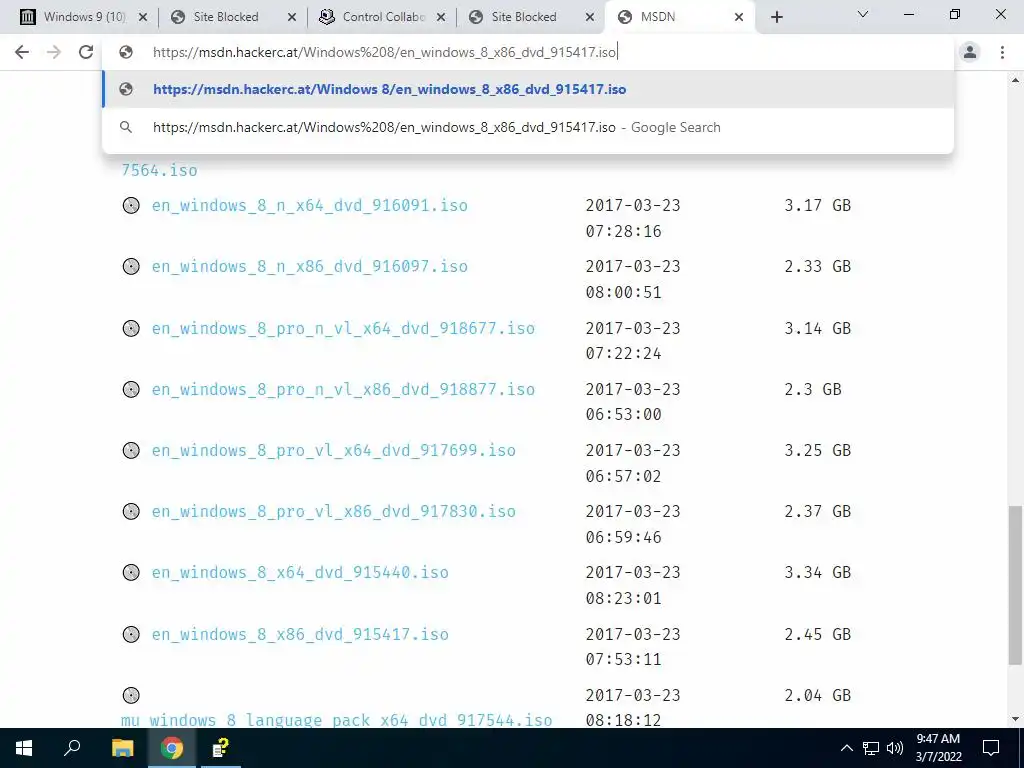Click disc icon beside en_windows_8_pro_vl_x86_dvd_917830.iso
The height and width of the screenshot is (768, 1024).
pos(131,511)
